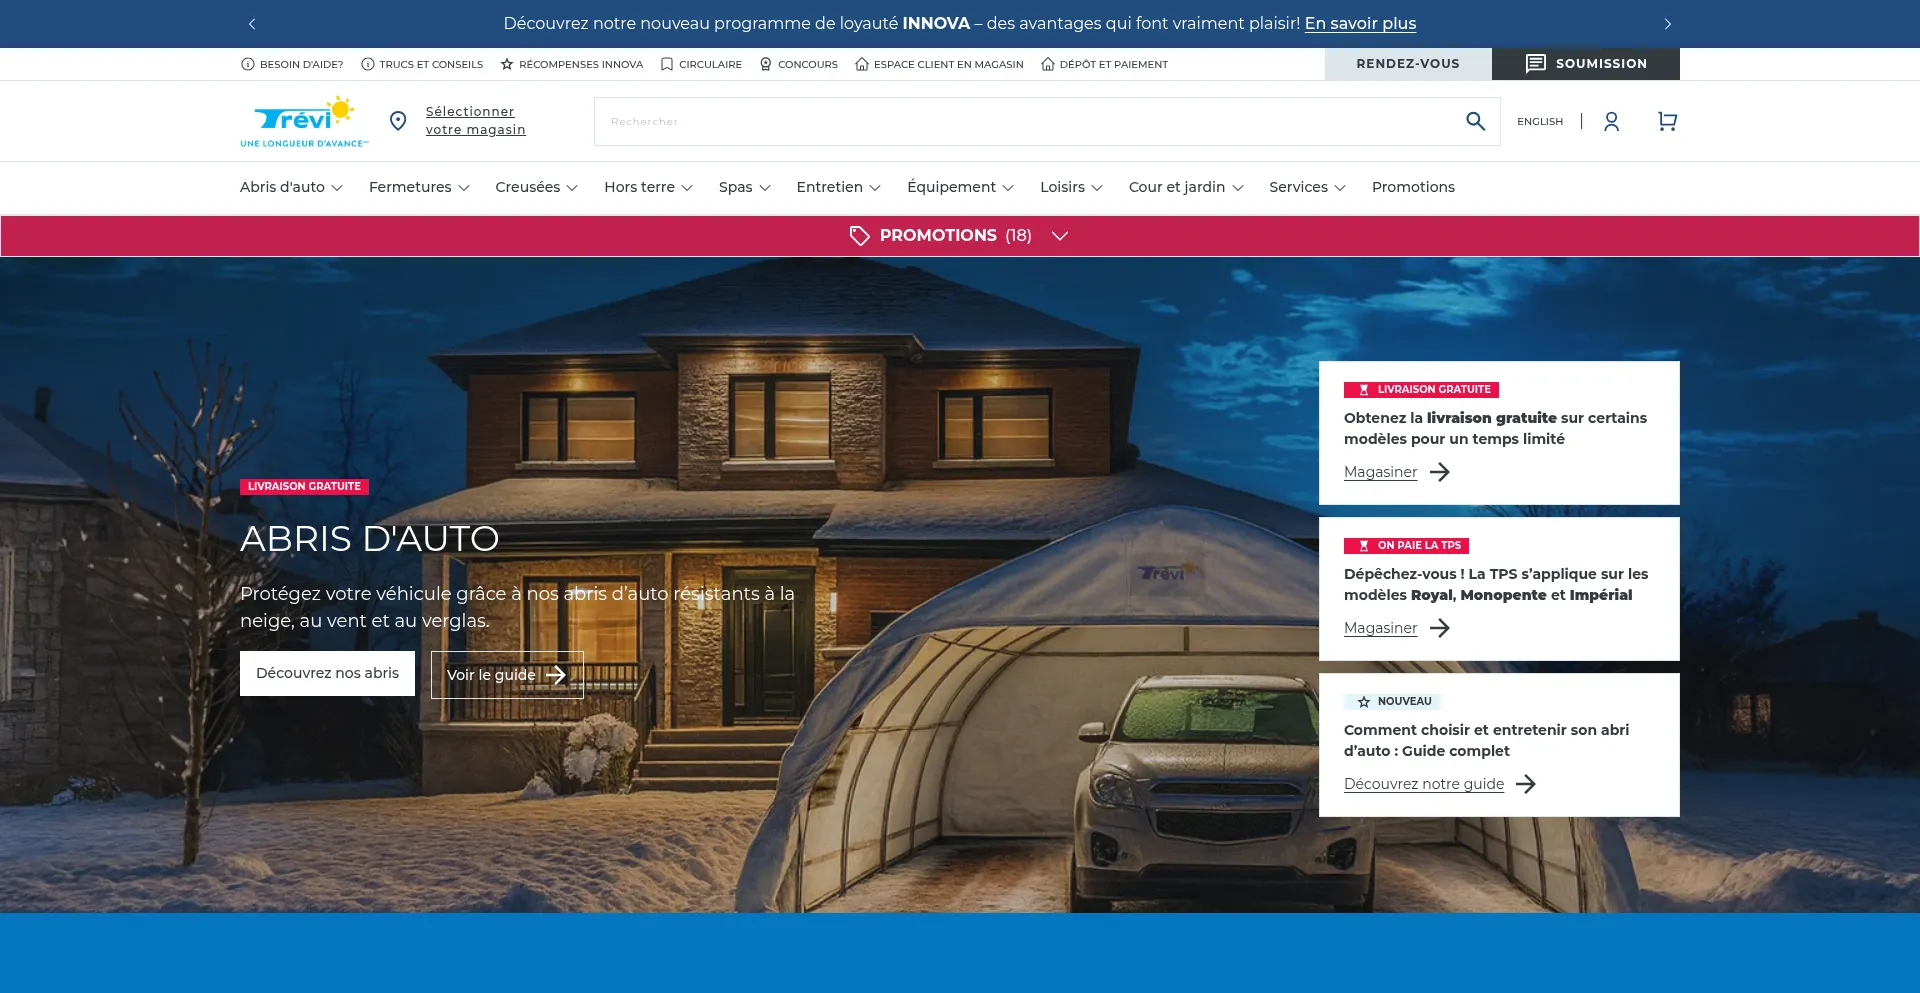Follow the En savoir plus link
This screenshot has height=993, width=1920.
(1360, 23)
